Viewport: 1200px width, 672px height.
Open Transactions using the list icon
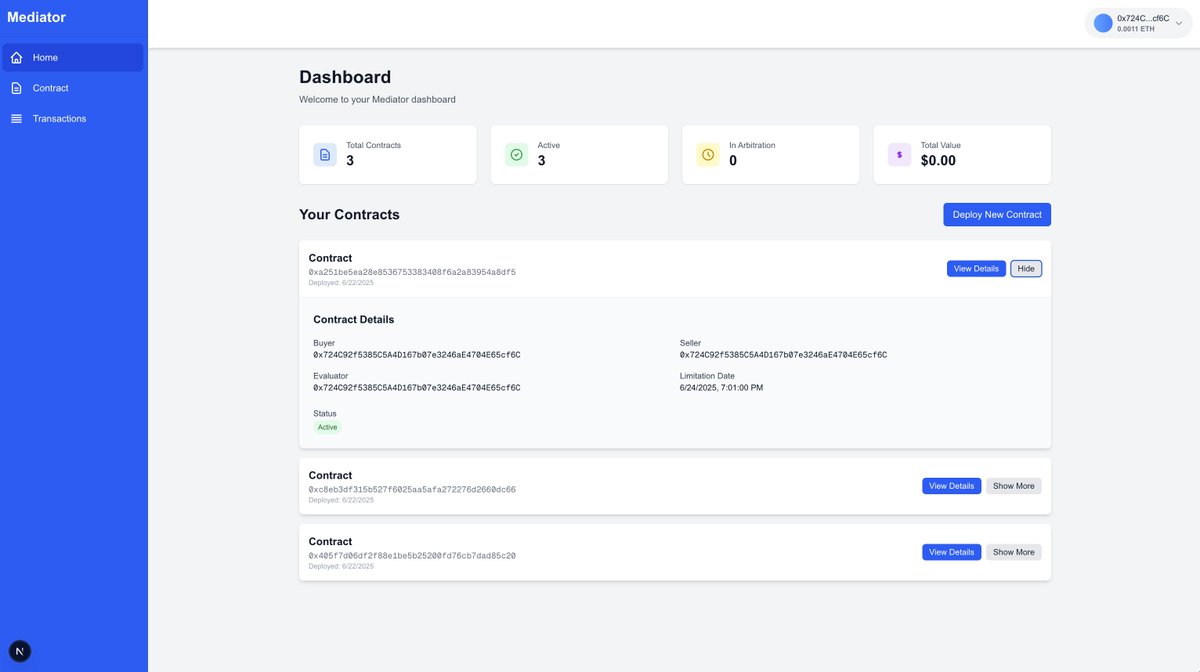(16, 117)
